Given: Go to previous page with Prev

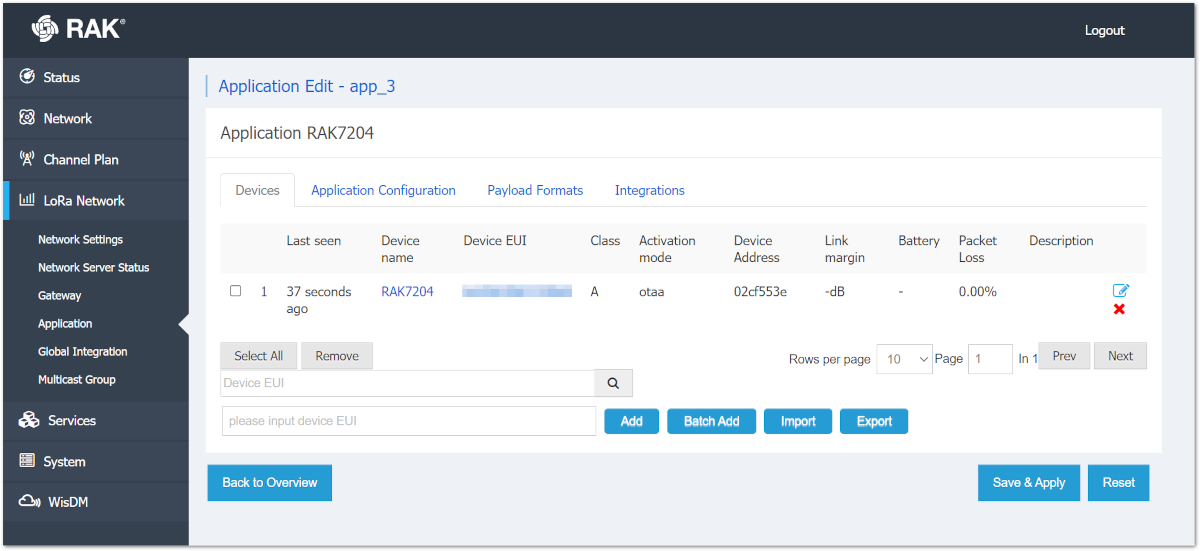Looking at the screenshot, I should (1064, 356).
